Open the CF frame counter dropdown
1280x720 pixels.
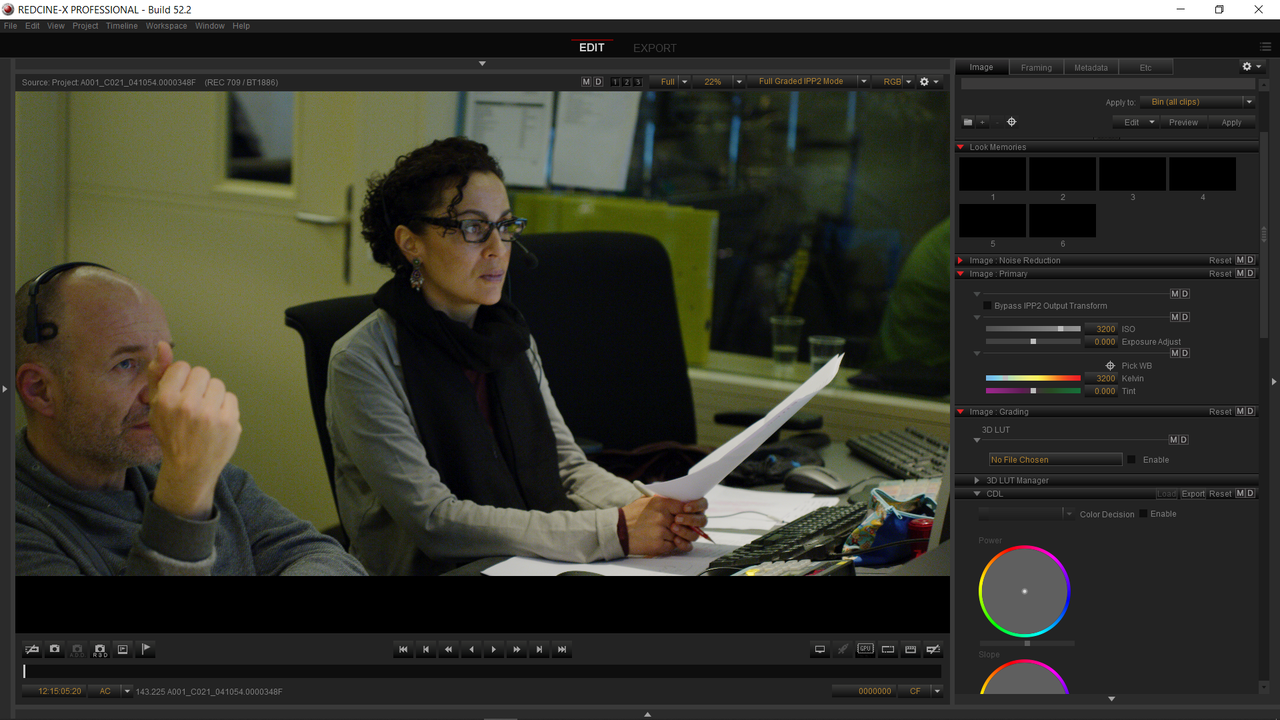(x=920, y=691)
